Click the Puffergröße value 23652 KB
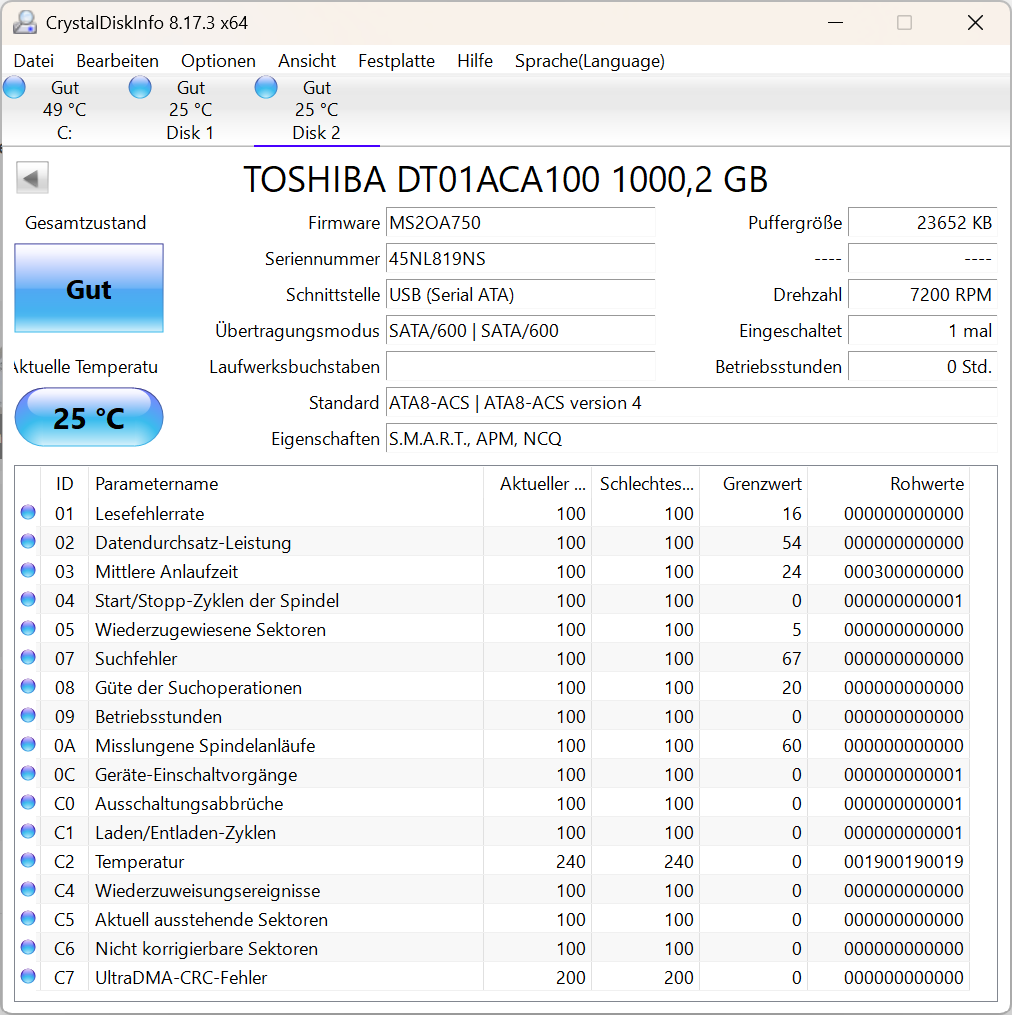Viewport: 1012px width, 1015px height. tap(923, 223)
